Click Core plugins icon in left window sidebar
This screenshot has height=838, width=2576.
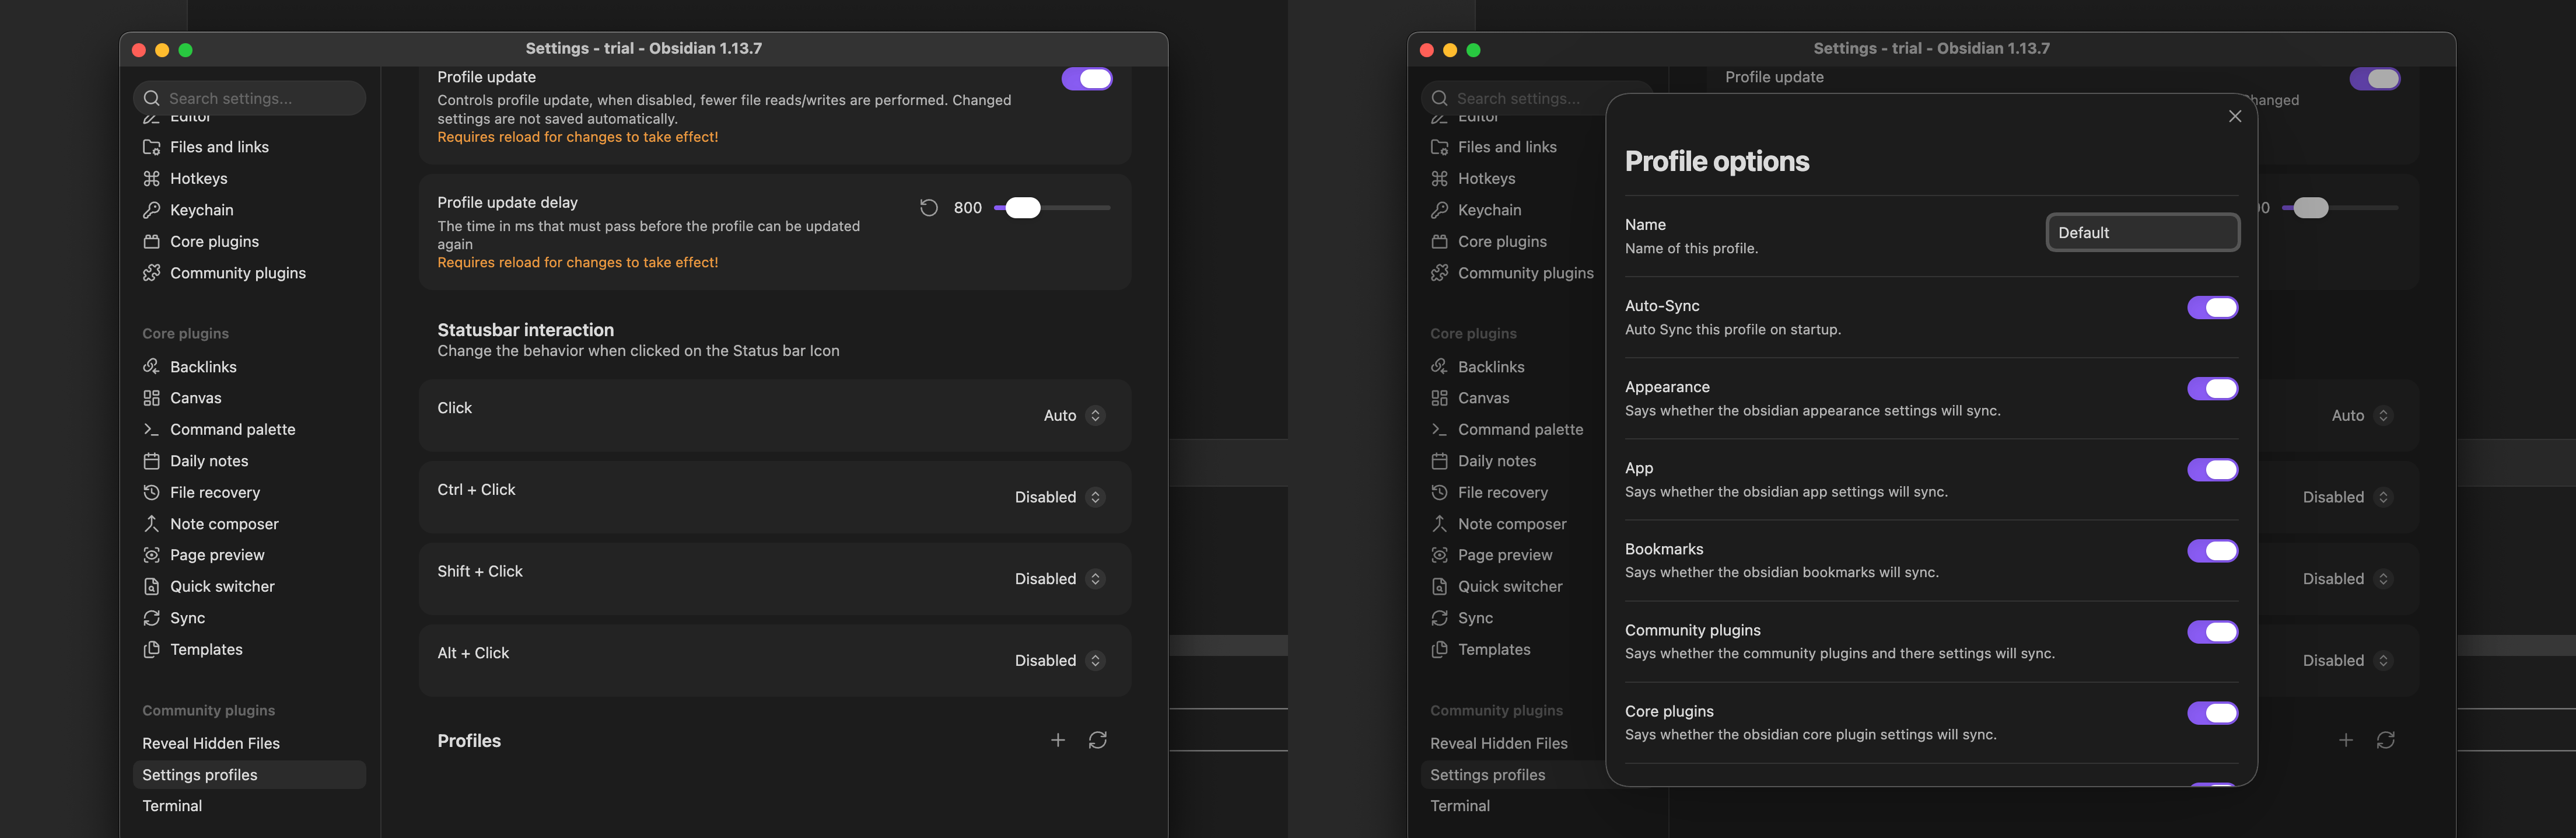(x=151, y=241)
